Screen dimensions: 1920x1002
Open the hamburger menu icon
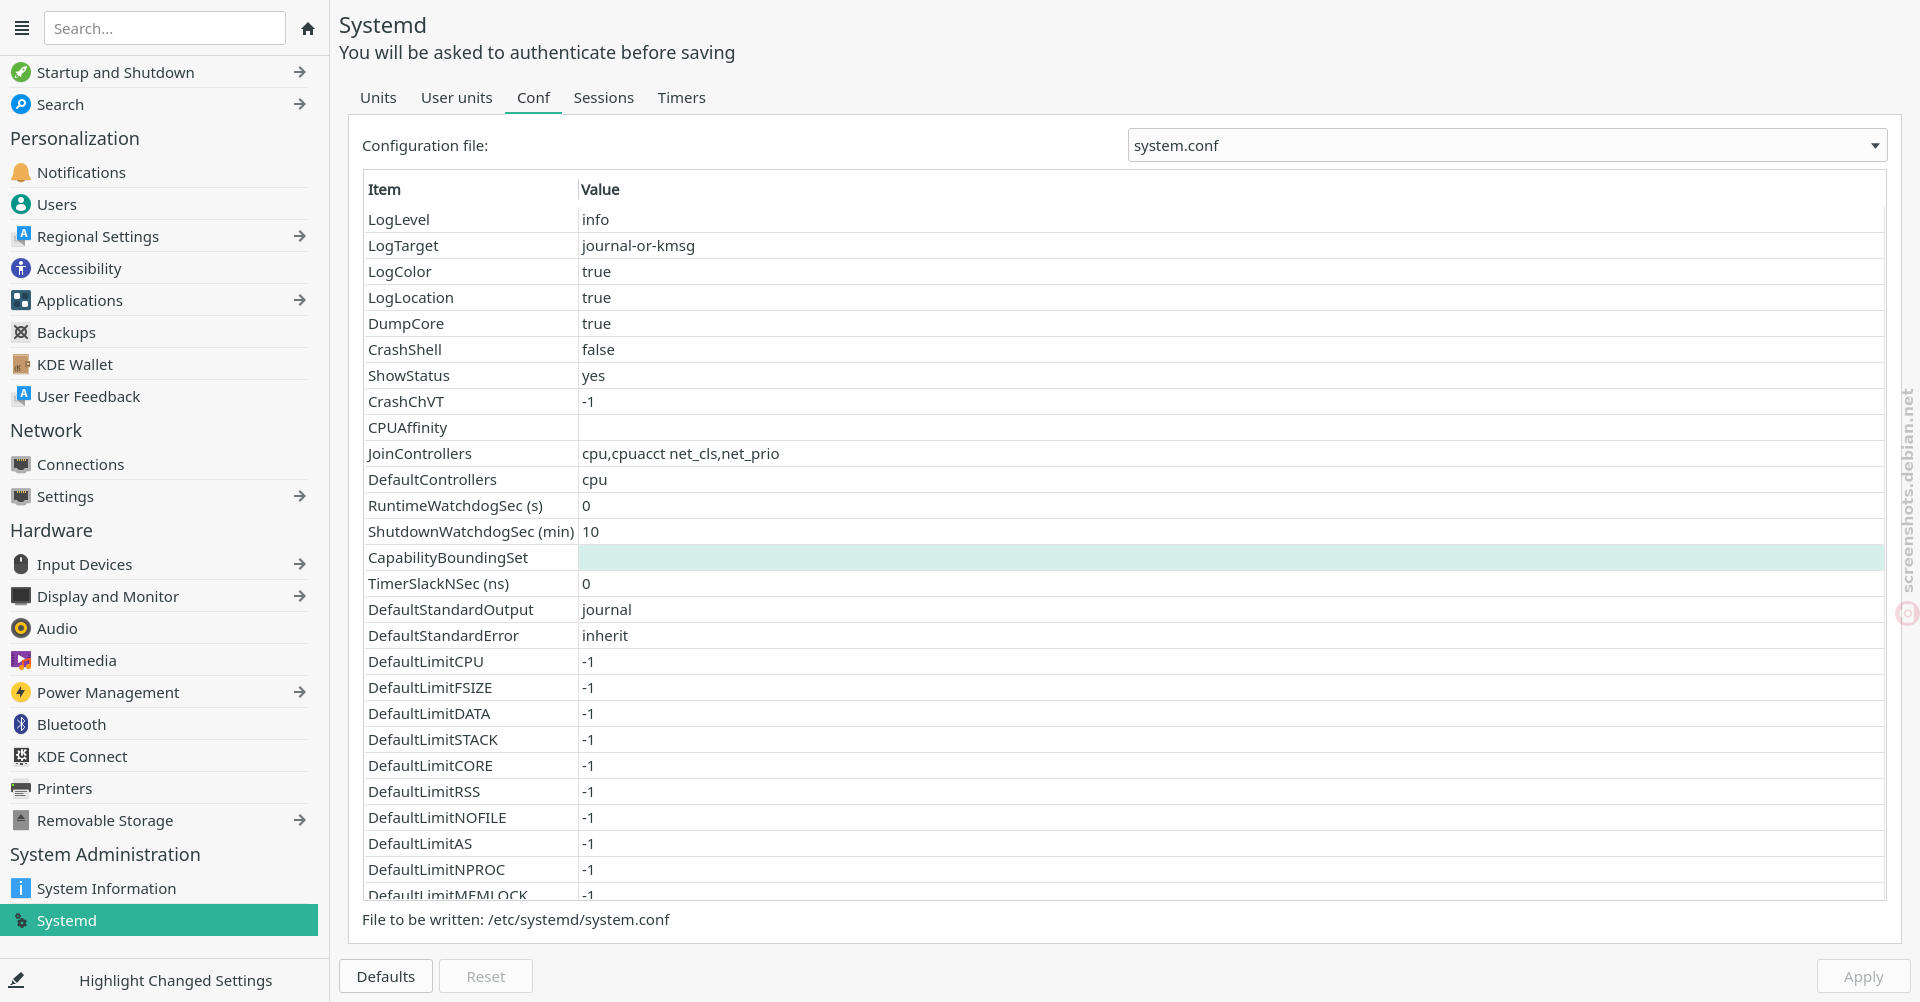[22, 28]
